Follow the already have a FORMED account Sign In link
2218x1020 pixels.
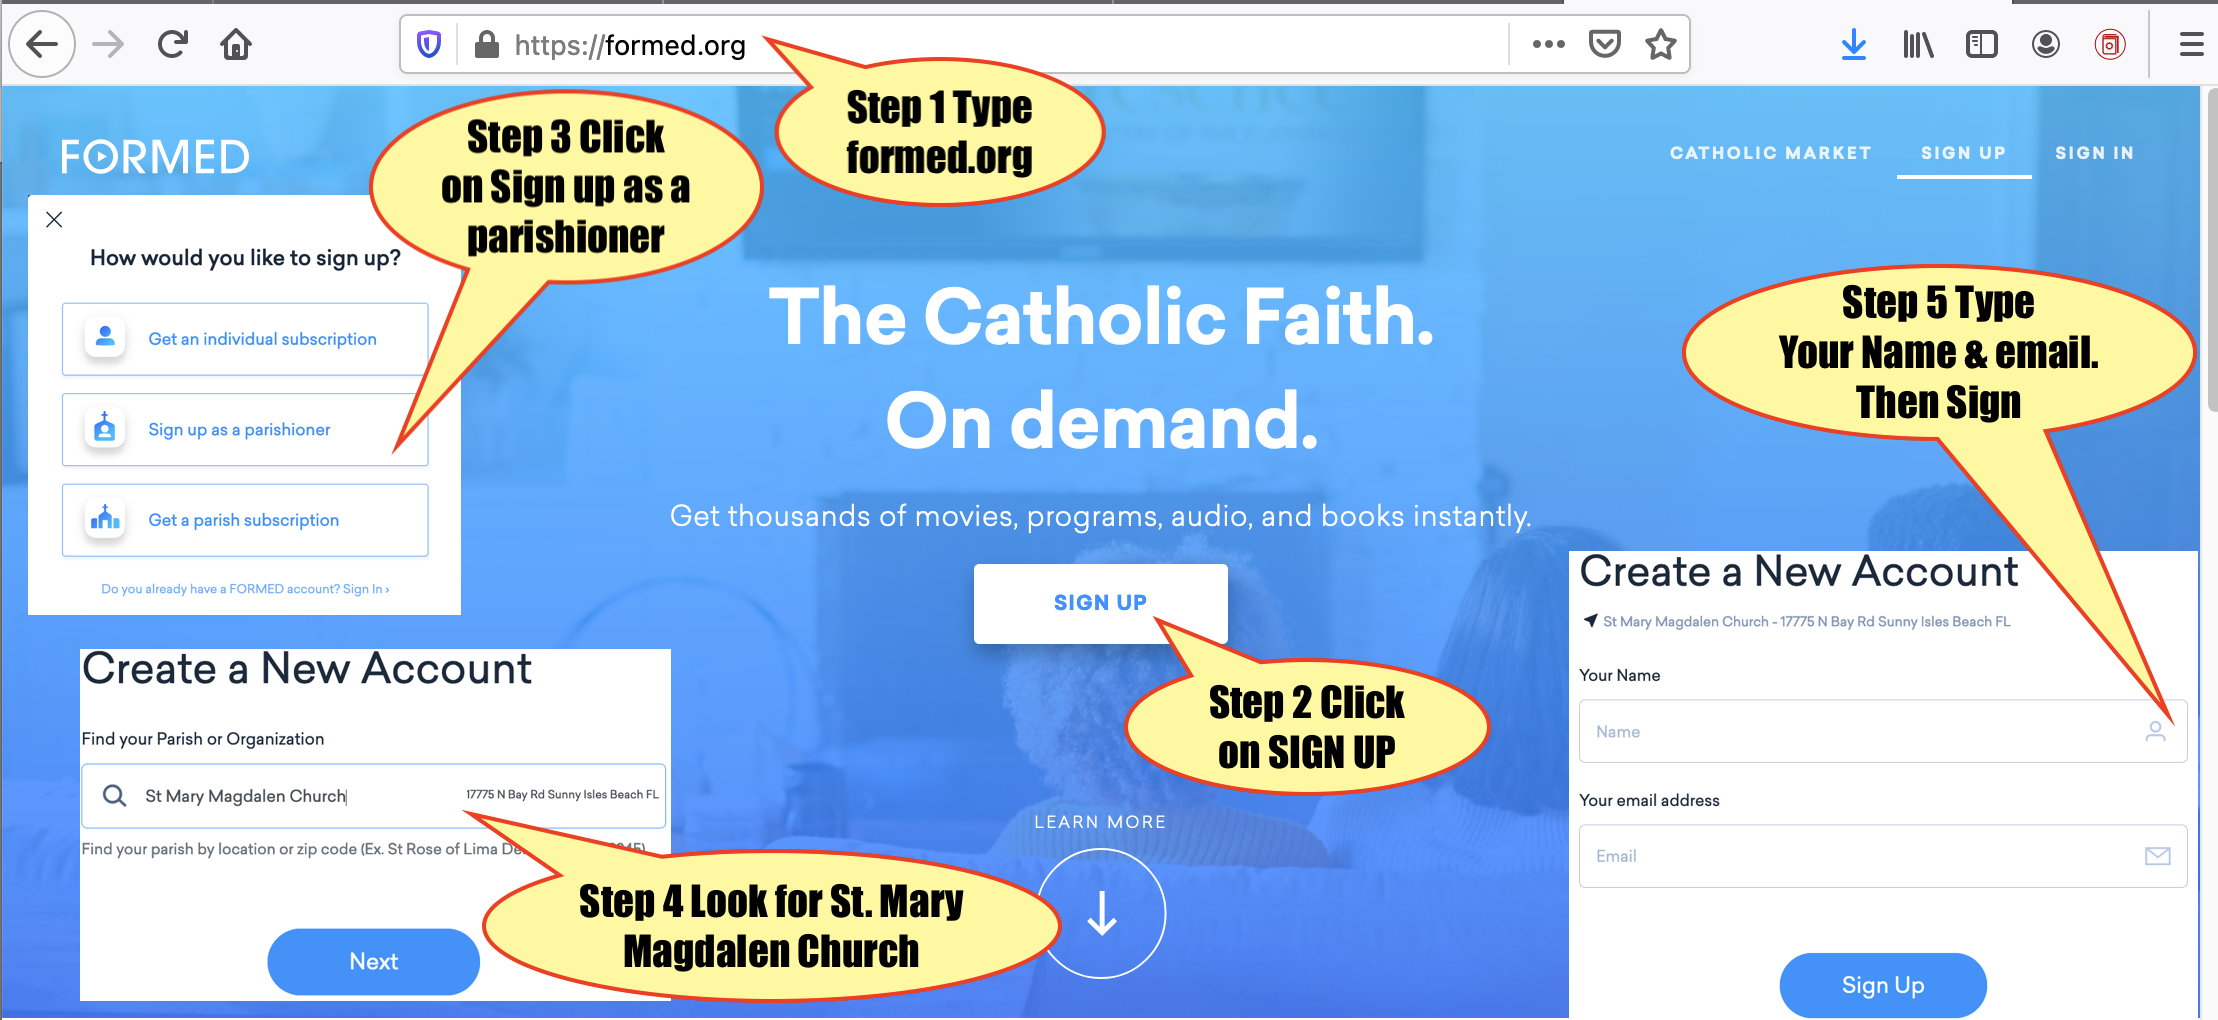(x=245, y=589)
